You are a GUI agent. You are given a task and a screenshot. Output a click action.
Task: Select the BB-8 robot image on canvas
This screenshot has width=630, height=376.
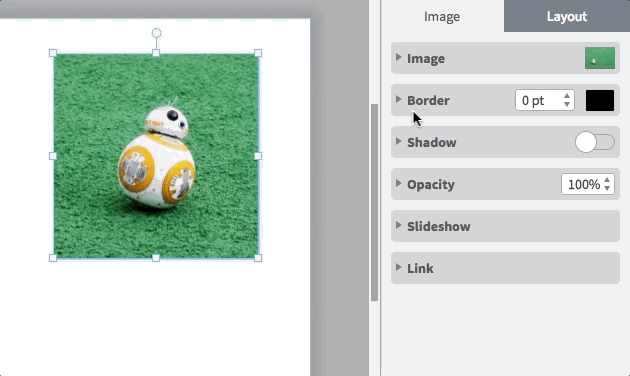point(156,156)
